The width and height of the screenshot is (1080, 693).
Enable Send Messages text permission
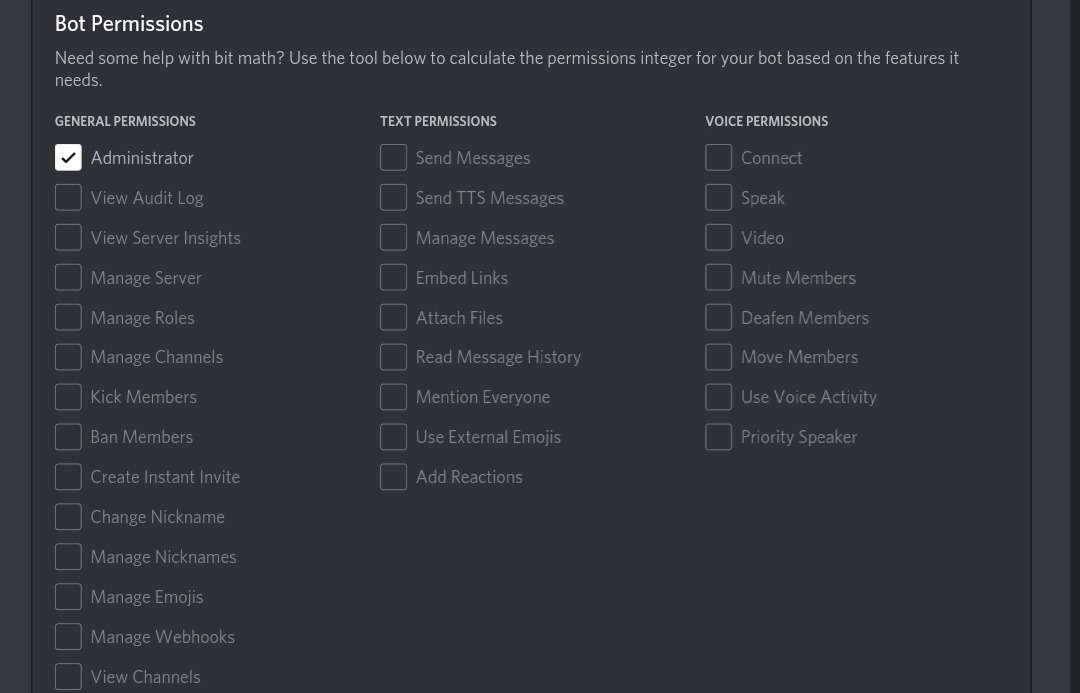pos(393,158)
